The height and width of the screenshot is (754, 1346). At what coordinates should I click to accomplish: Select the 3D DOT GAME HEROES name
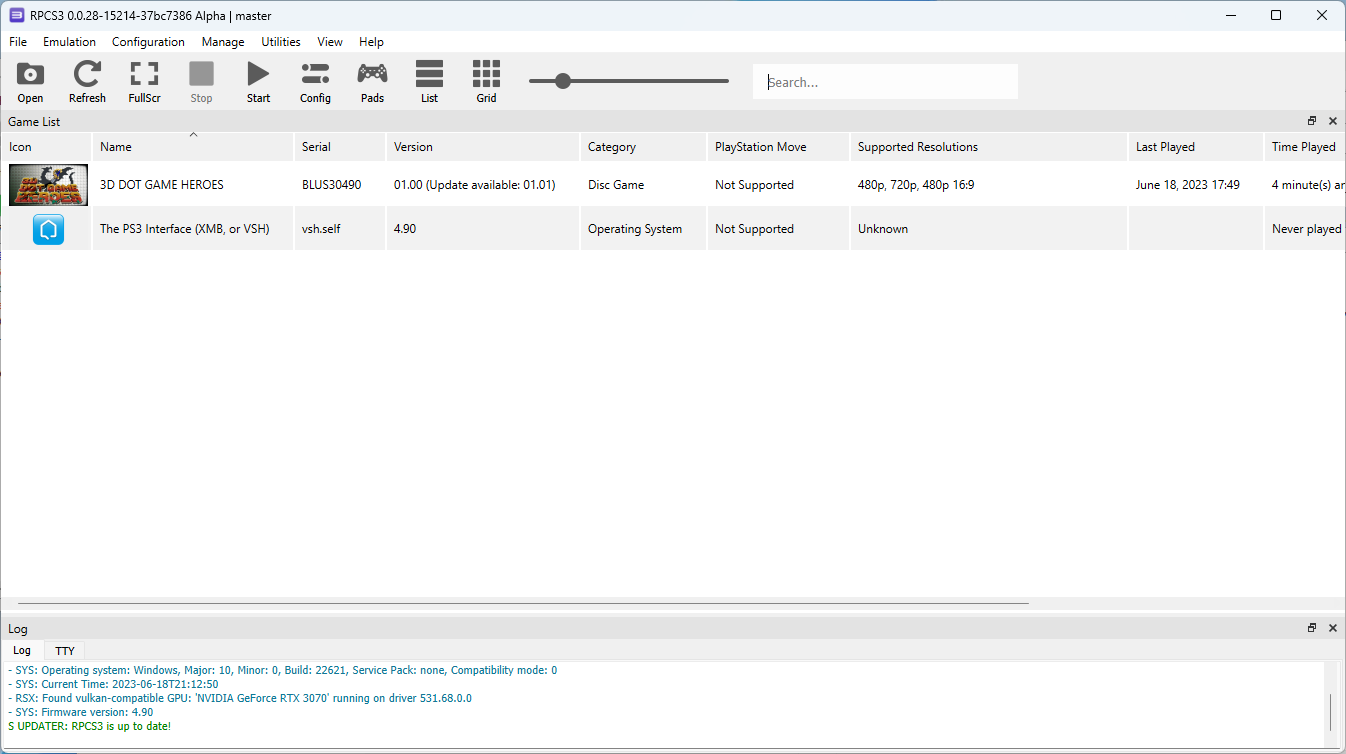(162, 185)
